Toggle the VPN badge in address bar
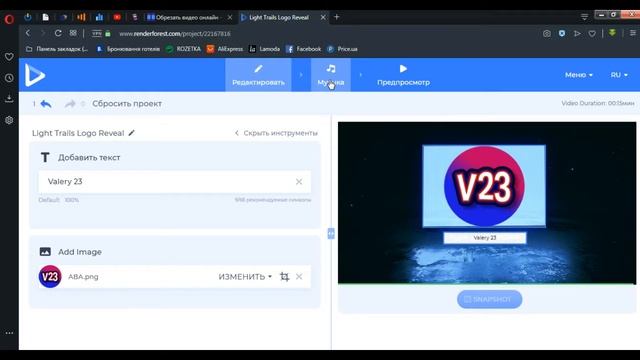Viewport: 640px width, 360px height. coord(97,33)
